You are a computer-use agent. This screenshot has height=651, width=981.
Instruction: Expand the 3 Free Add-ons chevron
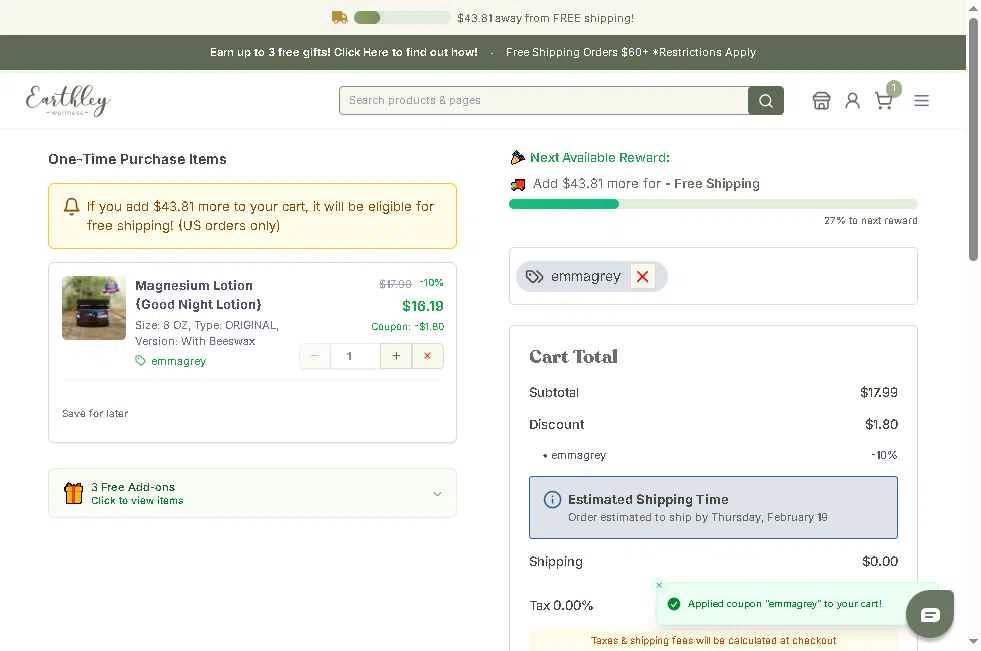(437, 493)
